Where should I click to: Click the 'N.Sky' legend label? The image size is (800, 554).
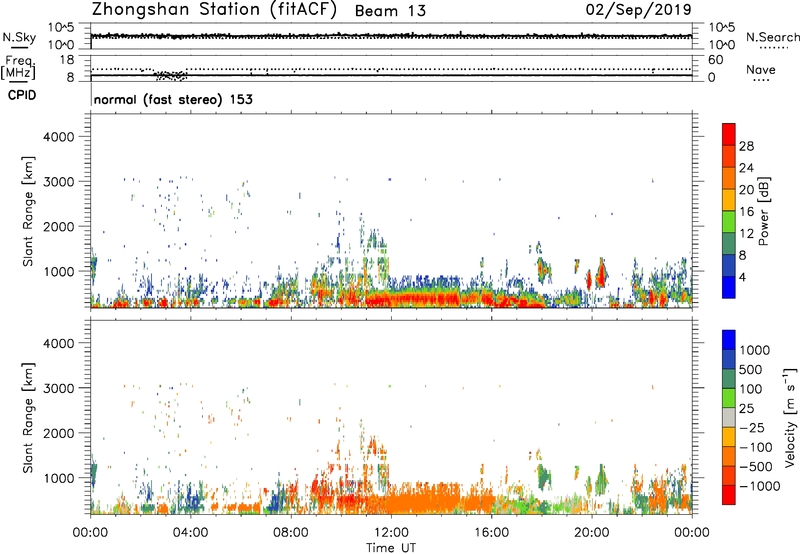pyautogui.click(x=19, y=37)
